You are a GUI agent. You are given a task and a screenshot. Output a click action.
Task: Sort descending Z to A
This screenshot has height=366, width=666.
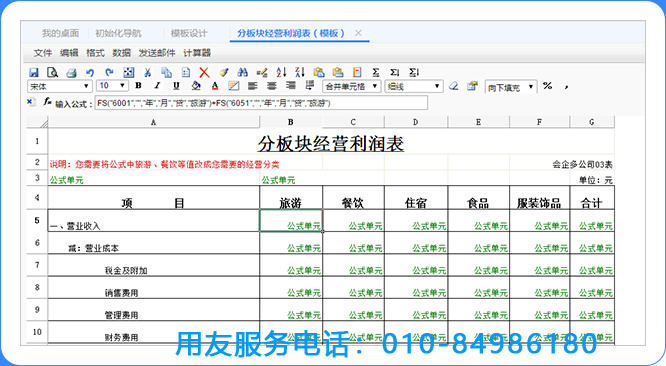[299, 72]
